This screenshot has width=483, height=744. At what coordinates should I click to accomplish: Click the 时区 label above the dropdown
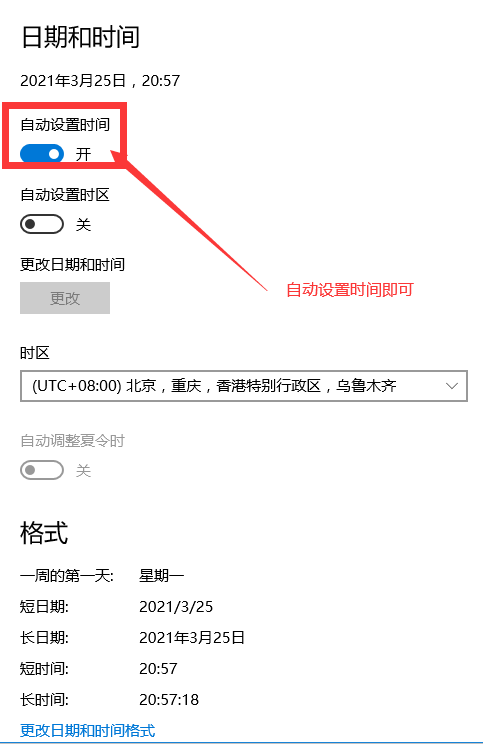coord(35,353)
